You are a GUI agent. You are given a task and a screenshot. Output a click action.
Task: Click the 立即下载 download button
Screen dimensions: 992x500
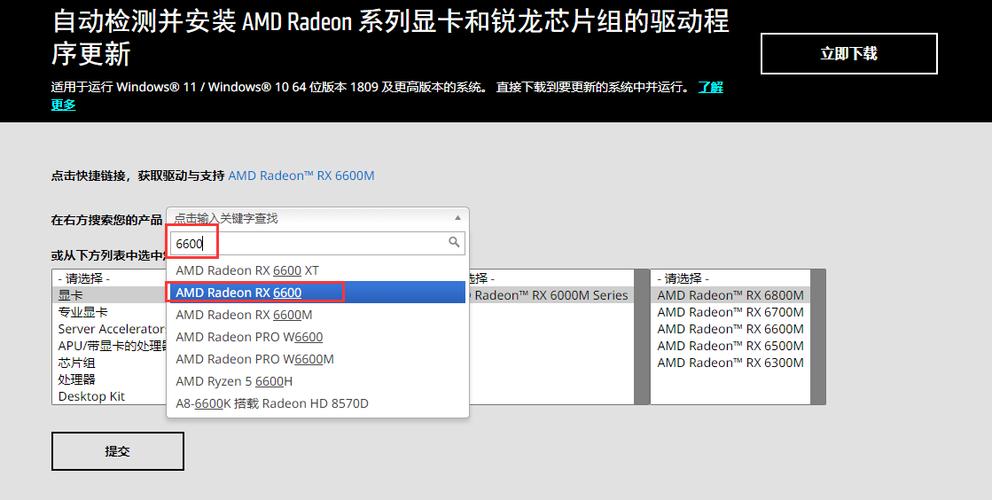(848, 54)
